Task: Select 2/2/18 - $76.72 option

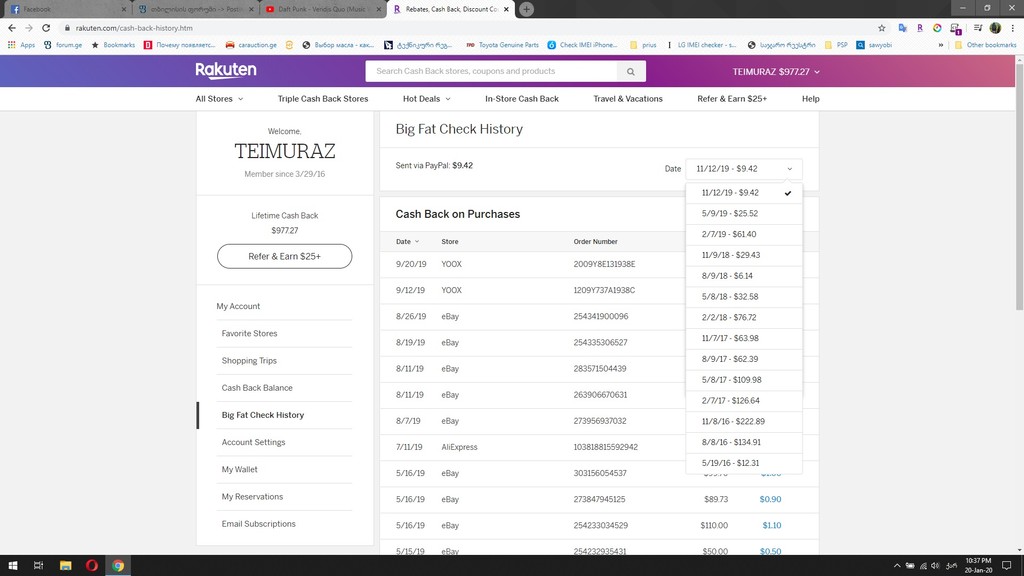Action: tap(744, 317)
